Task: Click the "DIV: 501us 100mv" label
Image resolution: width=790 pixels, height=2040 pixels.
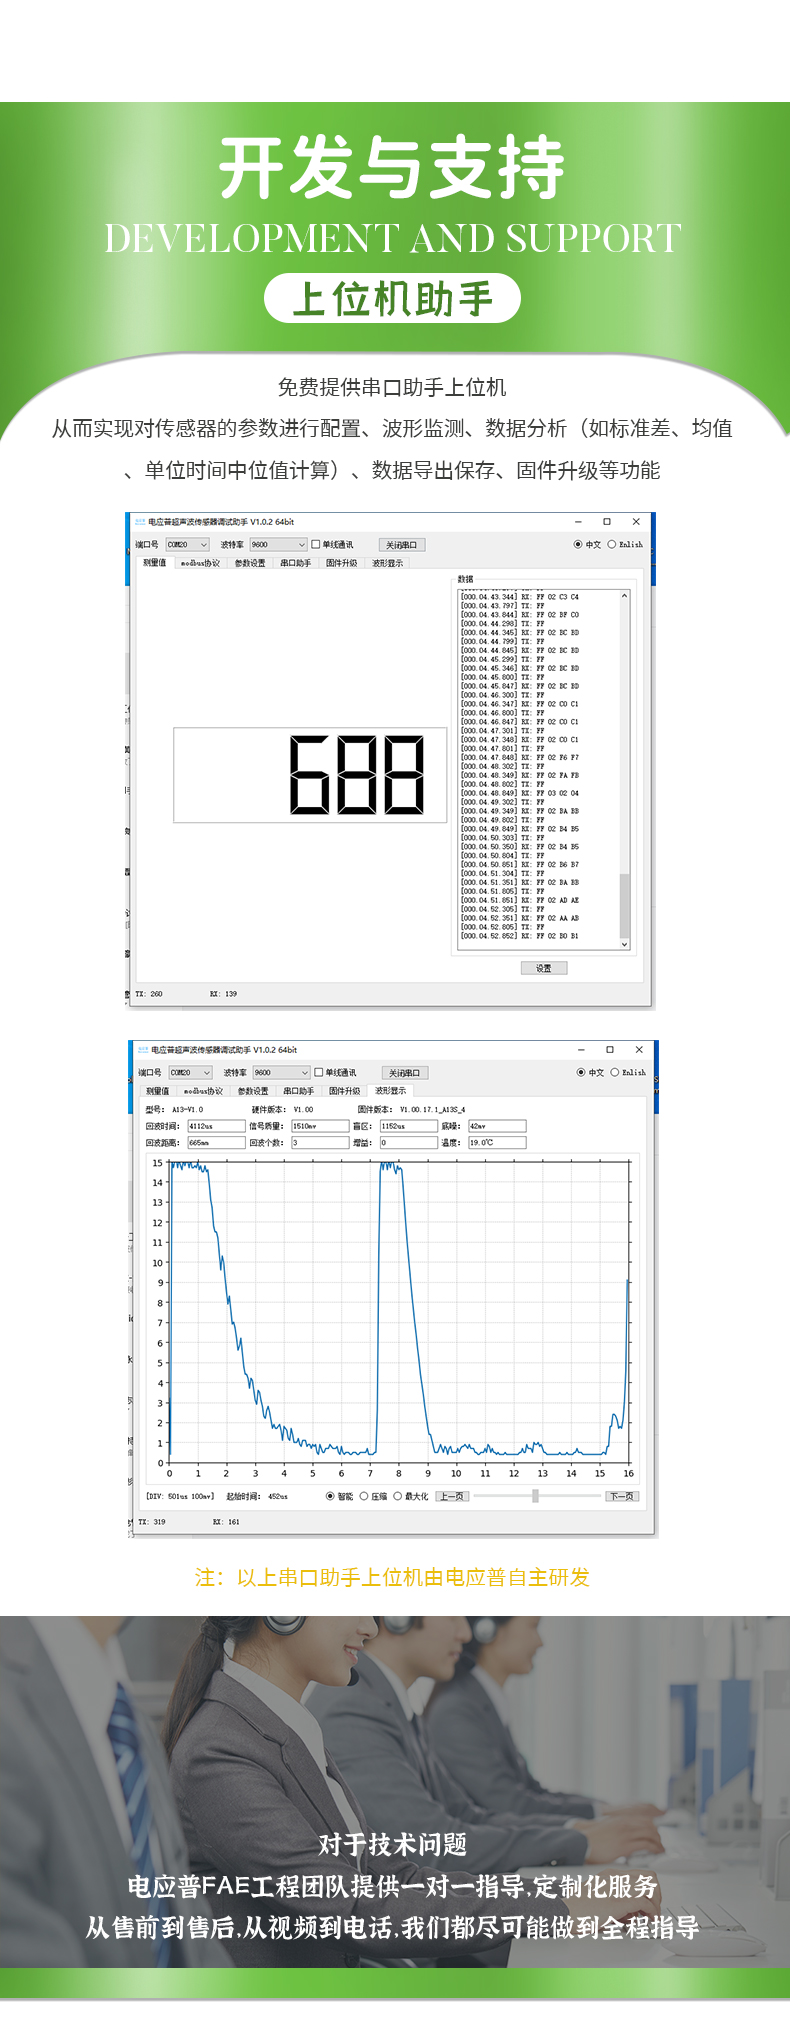Action: pyautogui.click(x=180, y=1497)
